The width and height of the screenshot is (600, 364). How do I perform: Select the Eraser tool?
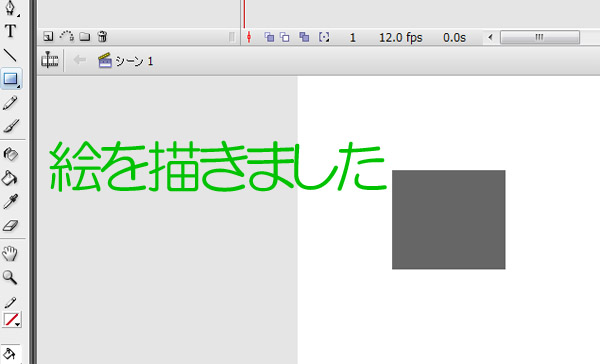10,225
